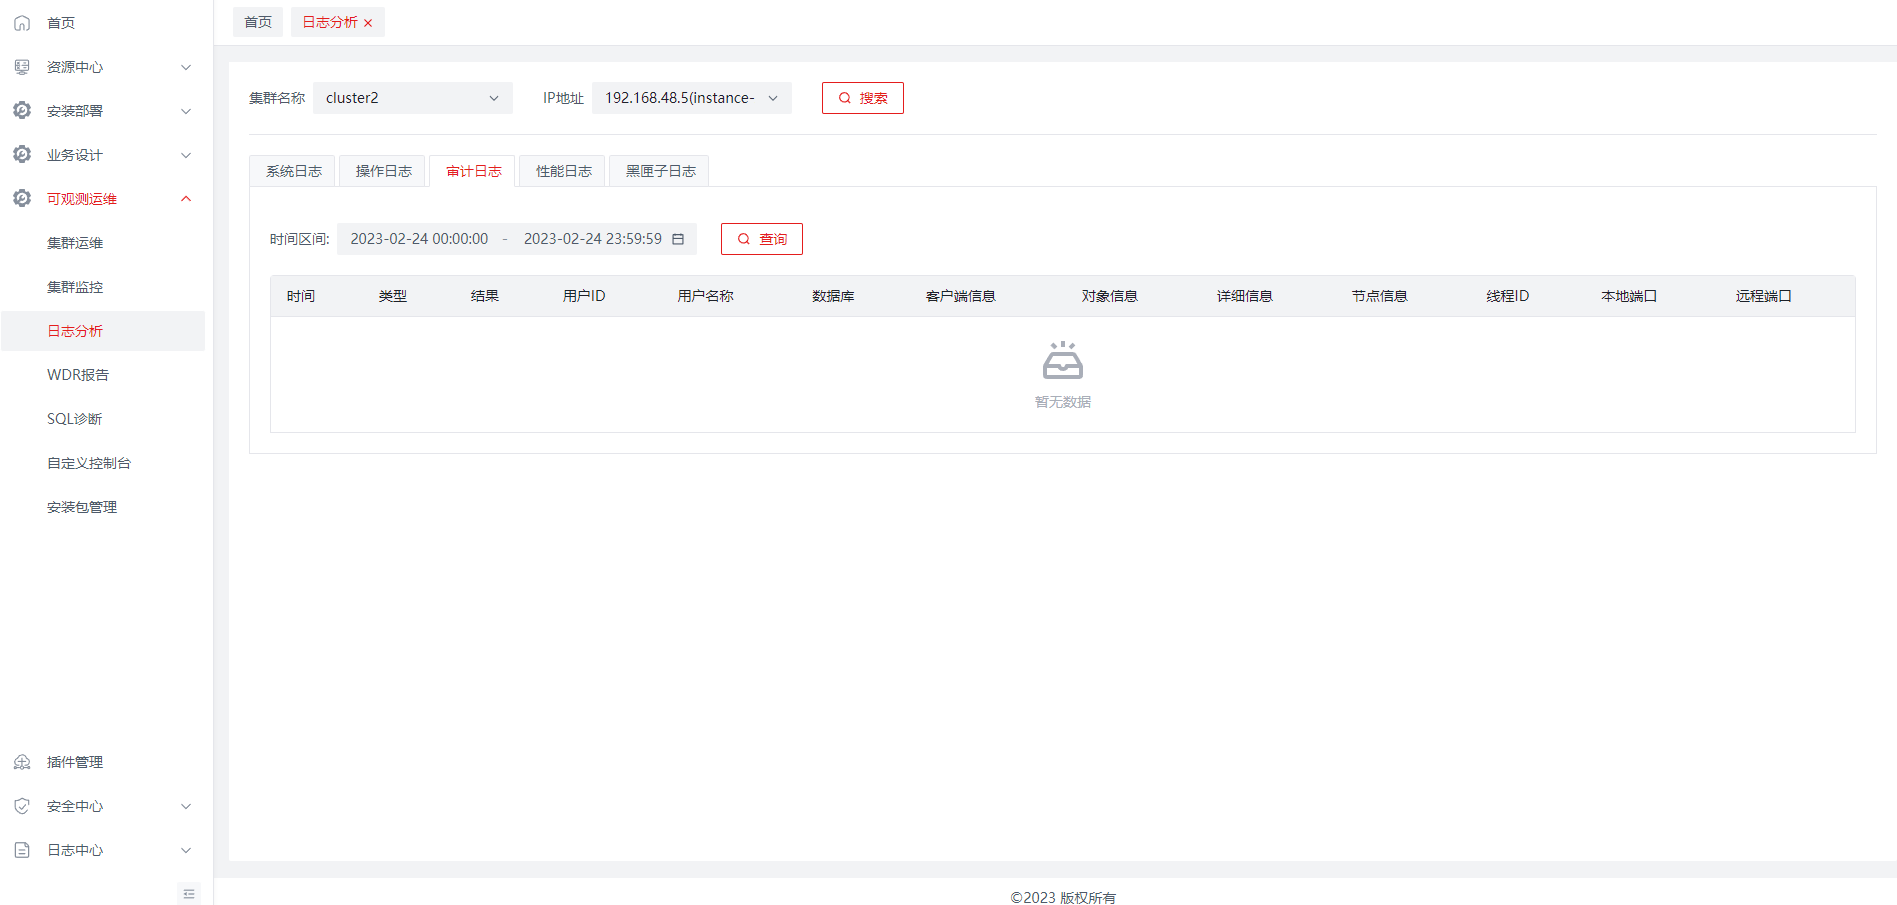Viewport: 1897px width, 905px height.
Task: Open WDR报告 in the sidebar
Action: pyautogui.click(x=78, y=375)
